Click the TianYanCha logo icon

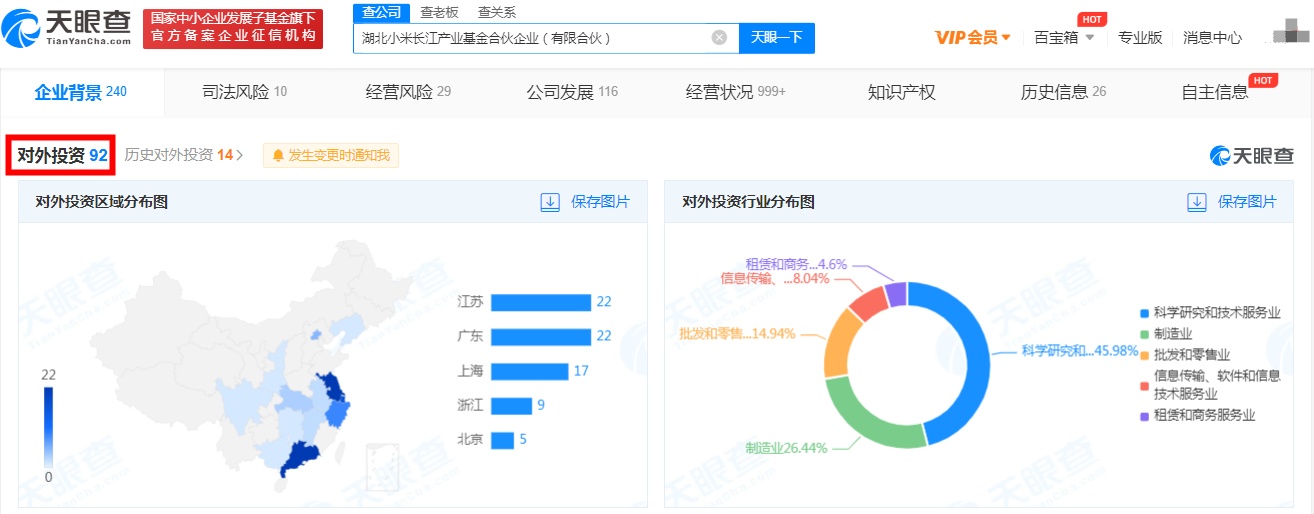point(23,30)
